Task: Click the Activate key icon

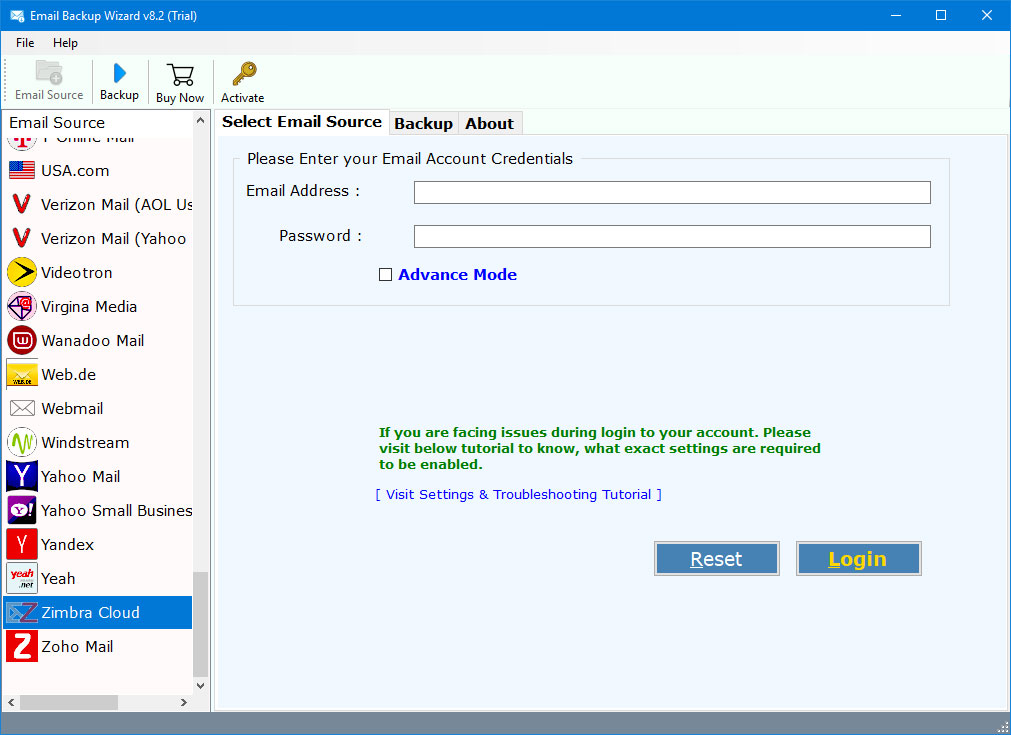Action: (x=244, y=74)
